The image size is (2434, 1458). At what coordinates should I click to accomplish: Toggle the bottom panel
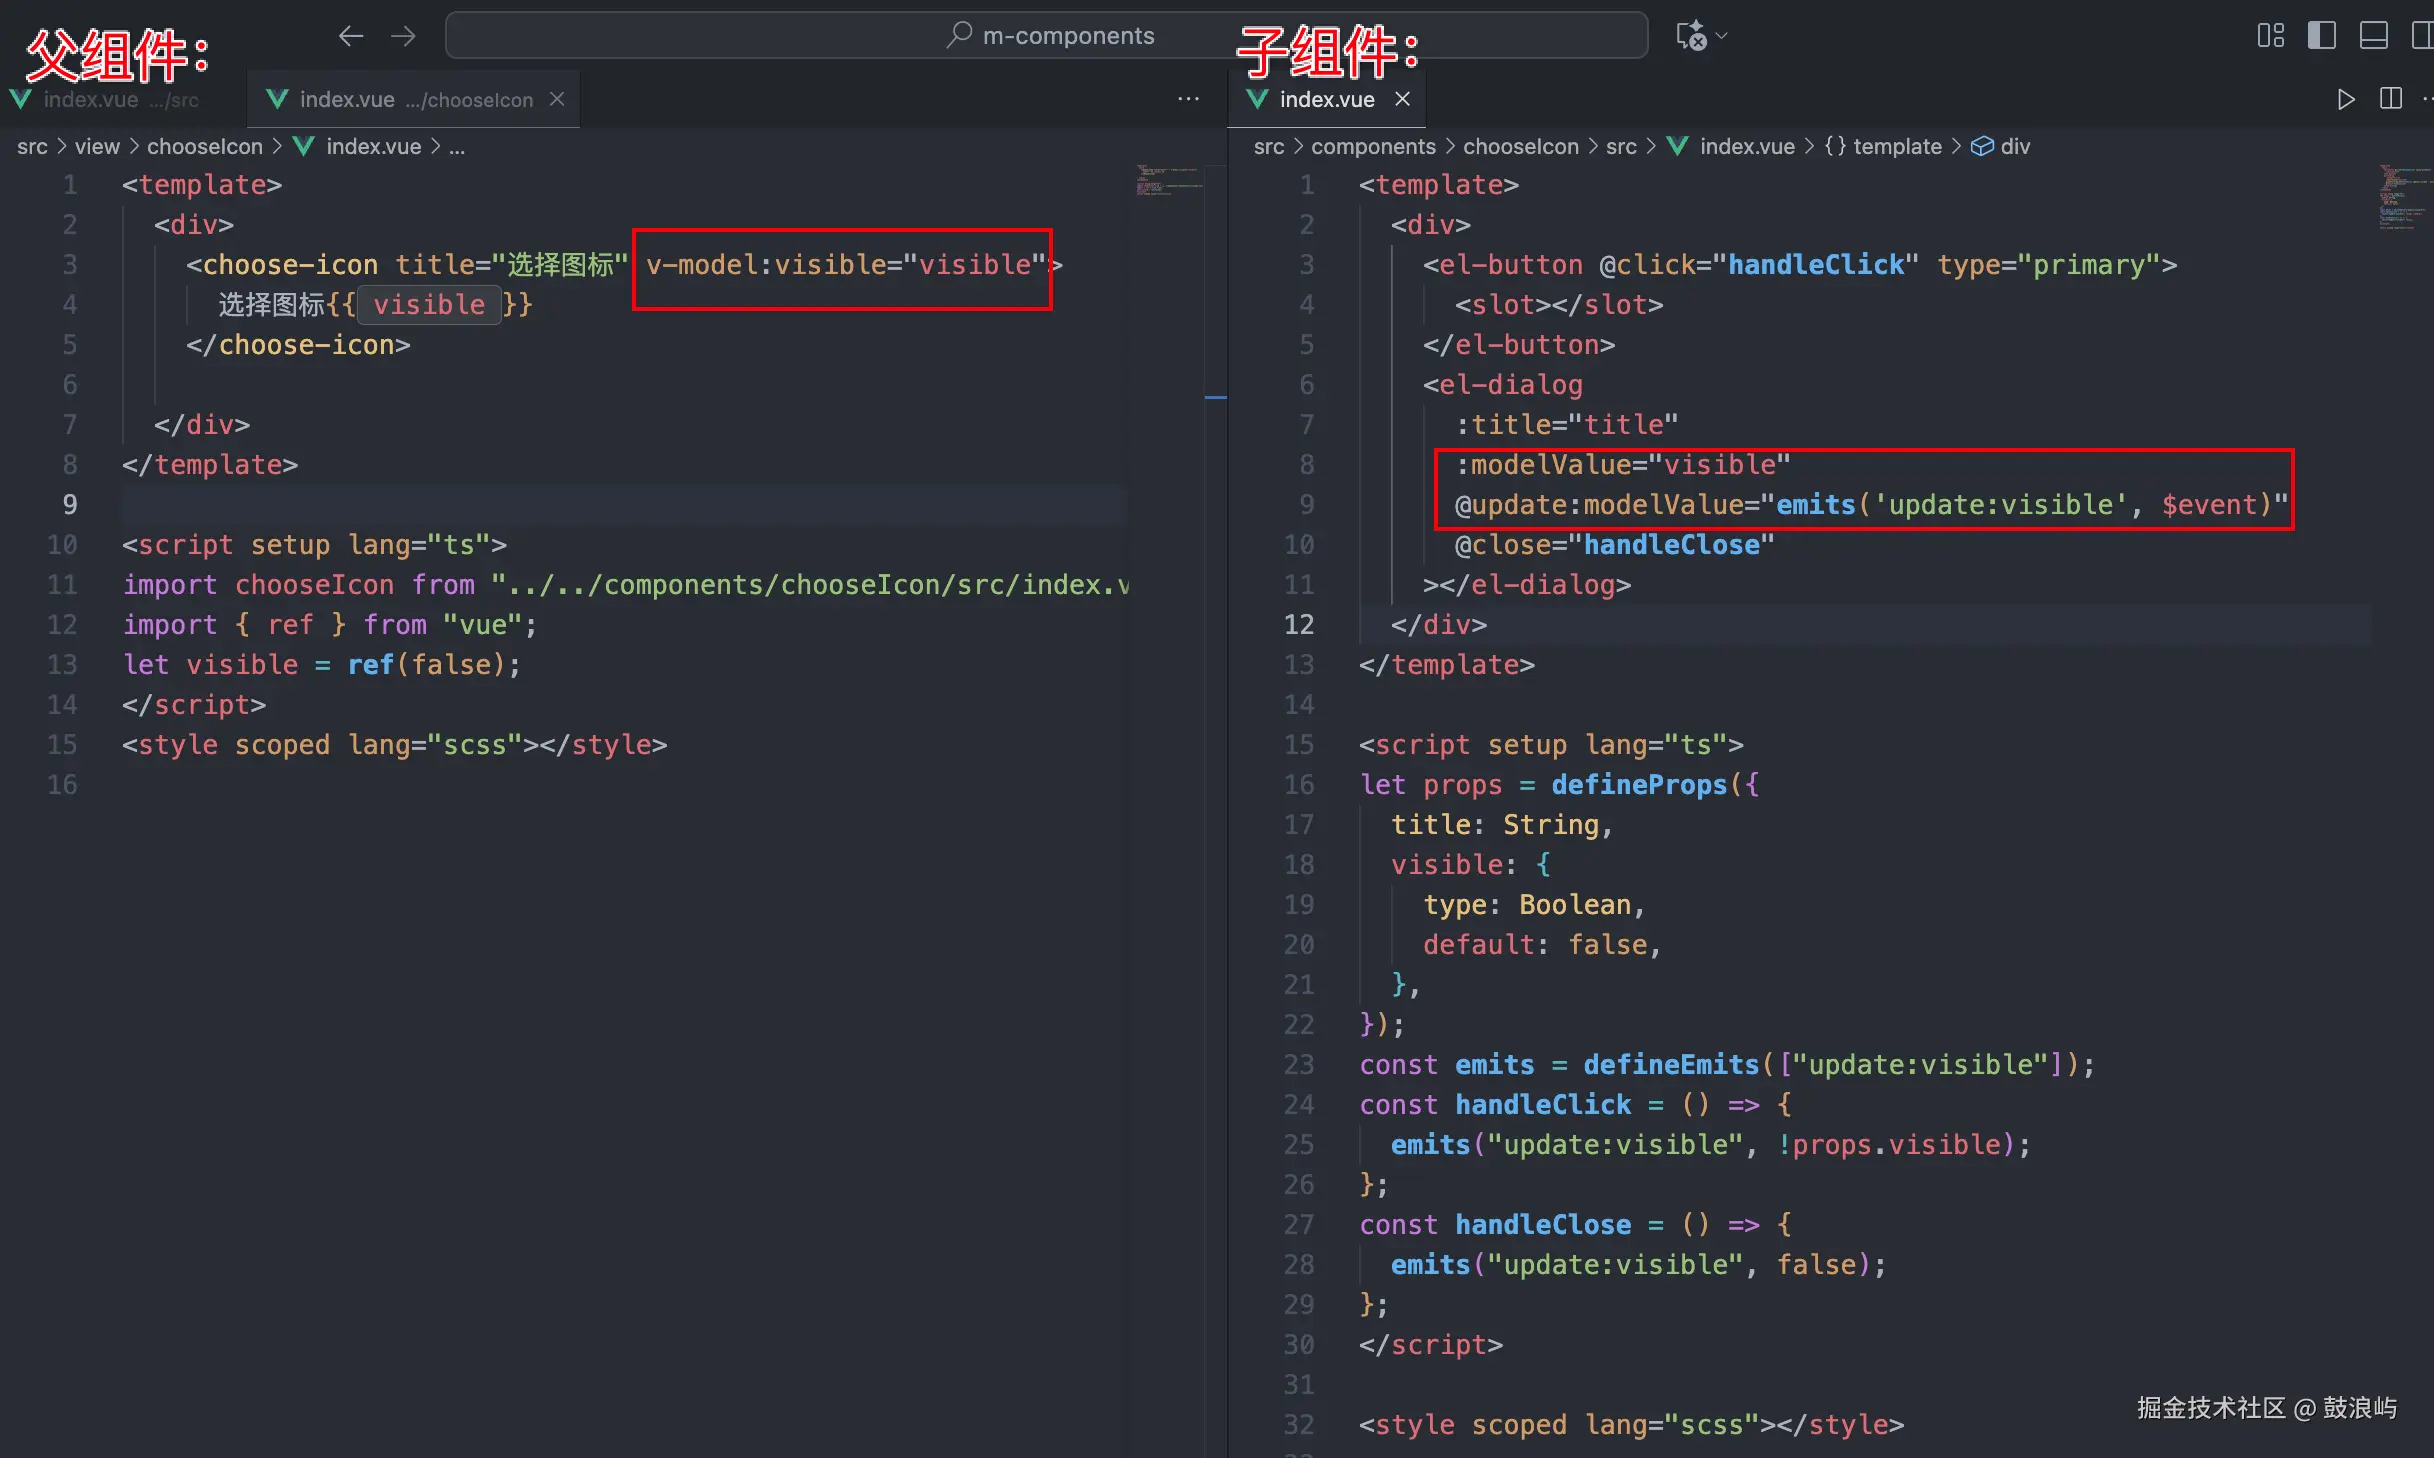pyautogui.click(x=2373, y=37)
